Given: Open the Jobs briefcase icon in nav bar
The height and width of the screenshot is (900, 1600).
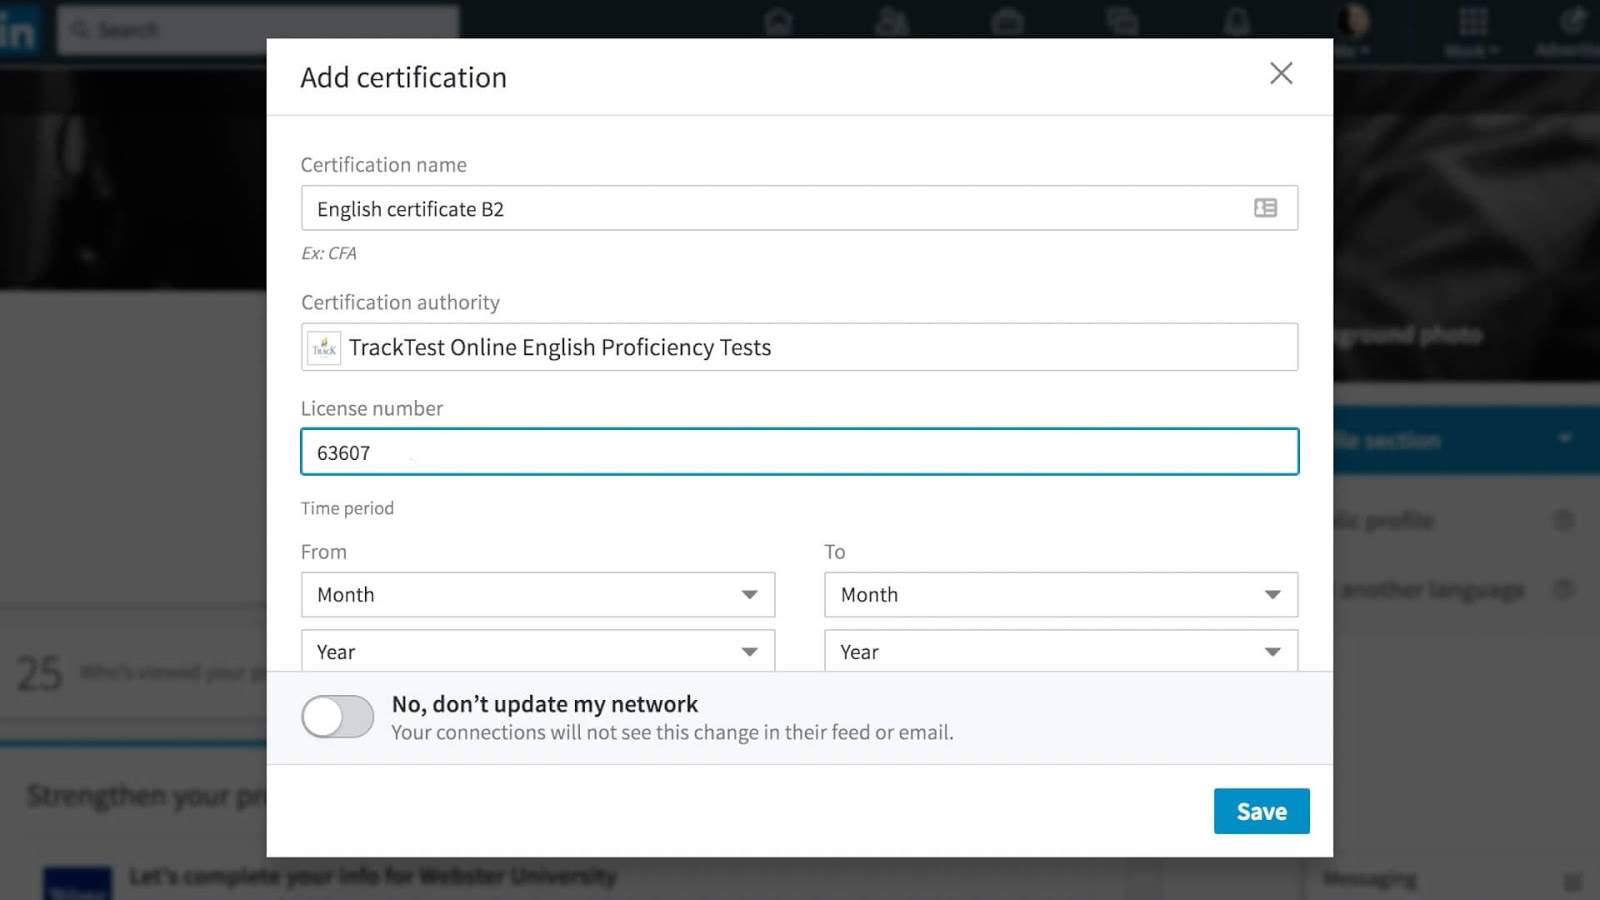Looking at the screenshot, I should coord(1007,22).
